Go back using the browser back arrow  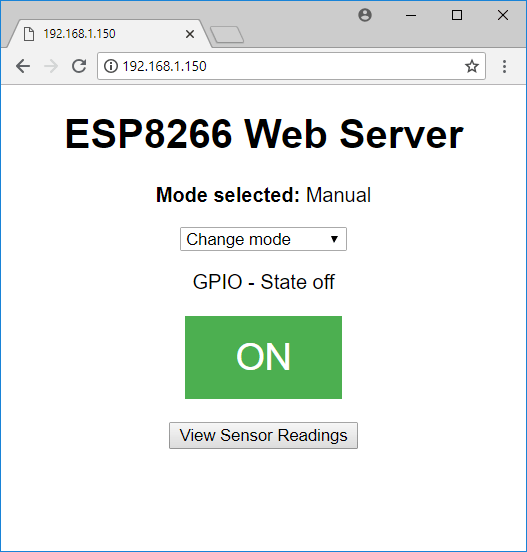click(23, 66)
